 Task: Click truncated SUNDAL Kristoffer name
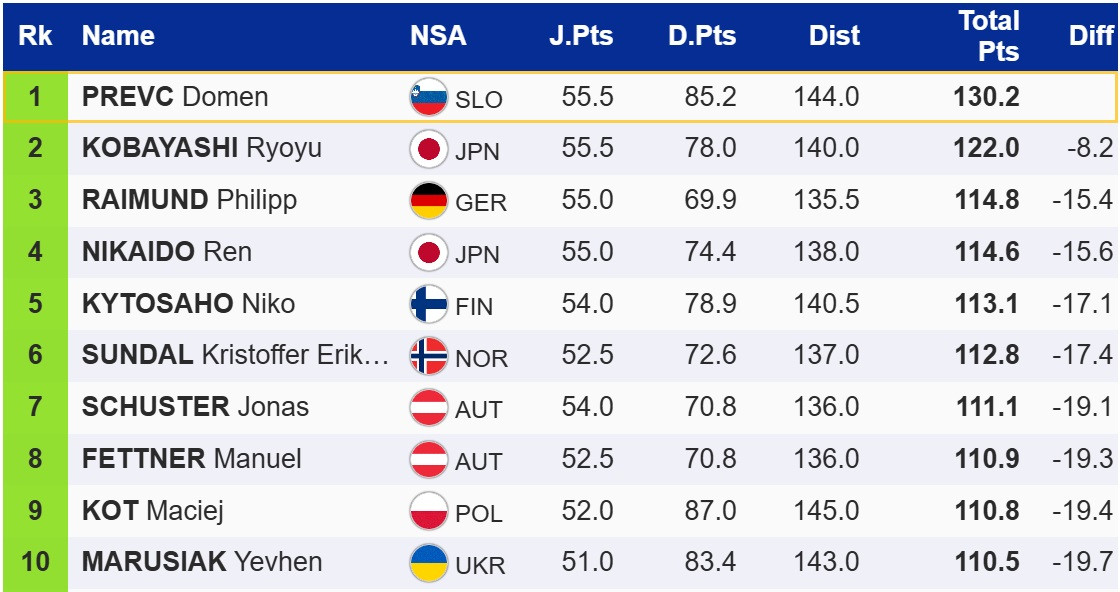point(235,355)
